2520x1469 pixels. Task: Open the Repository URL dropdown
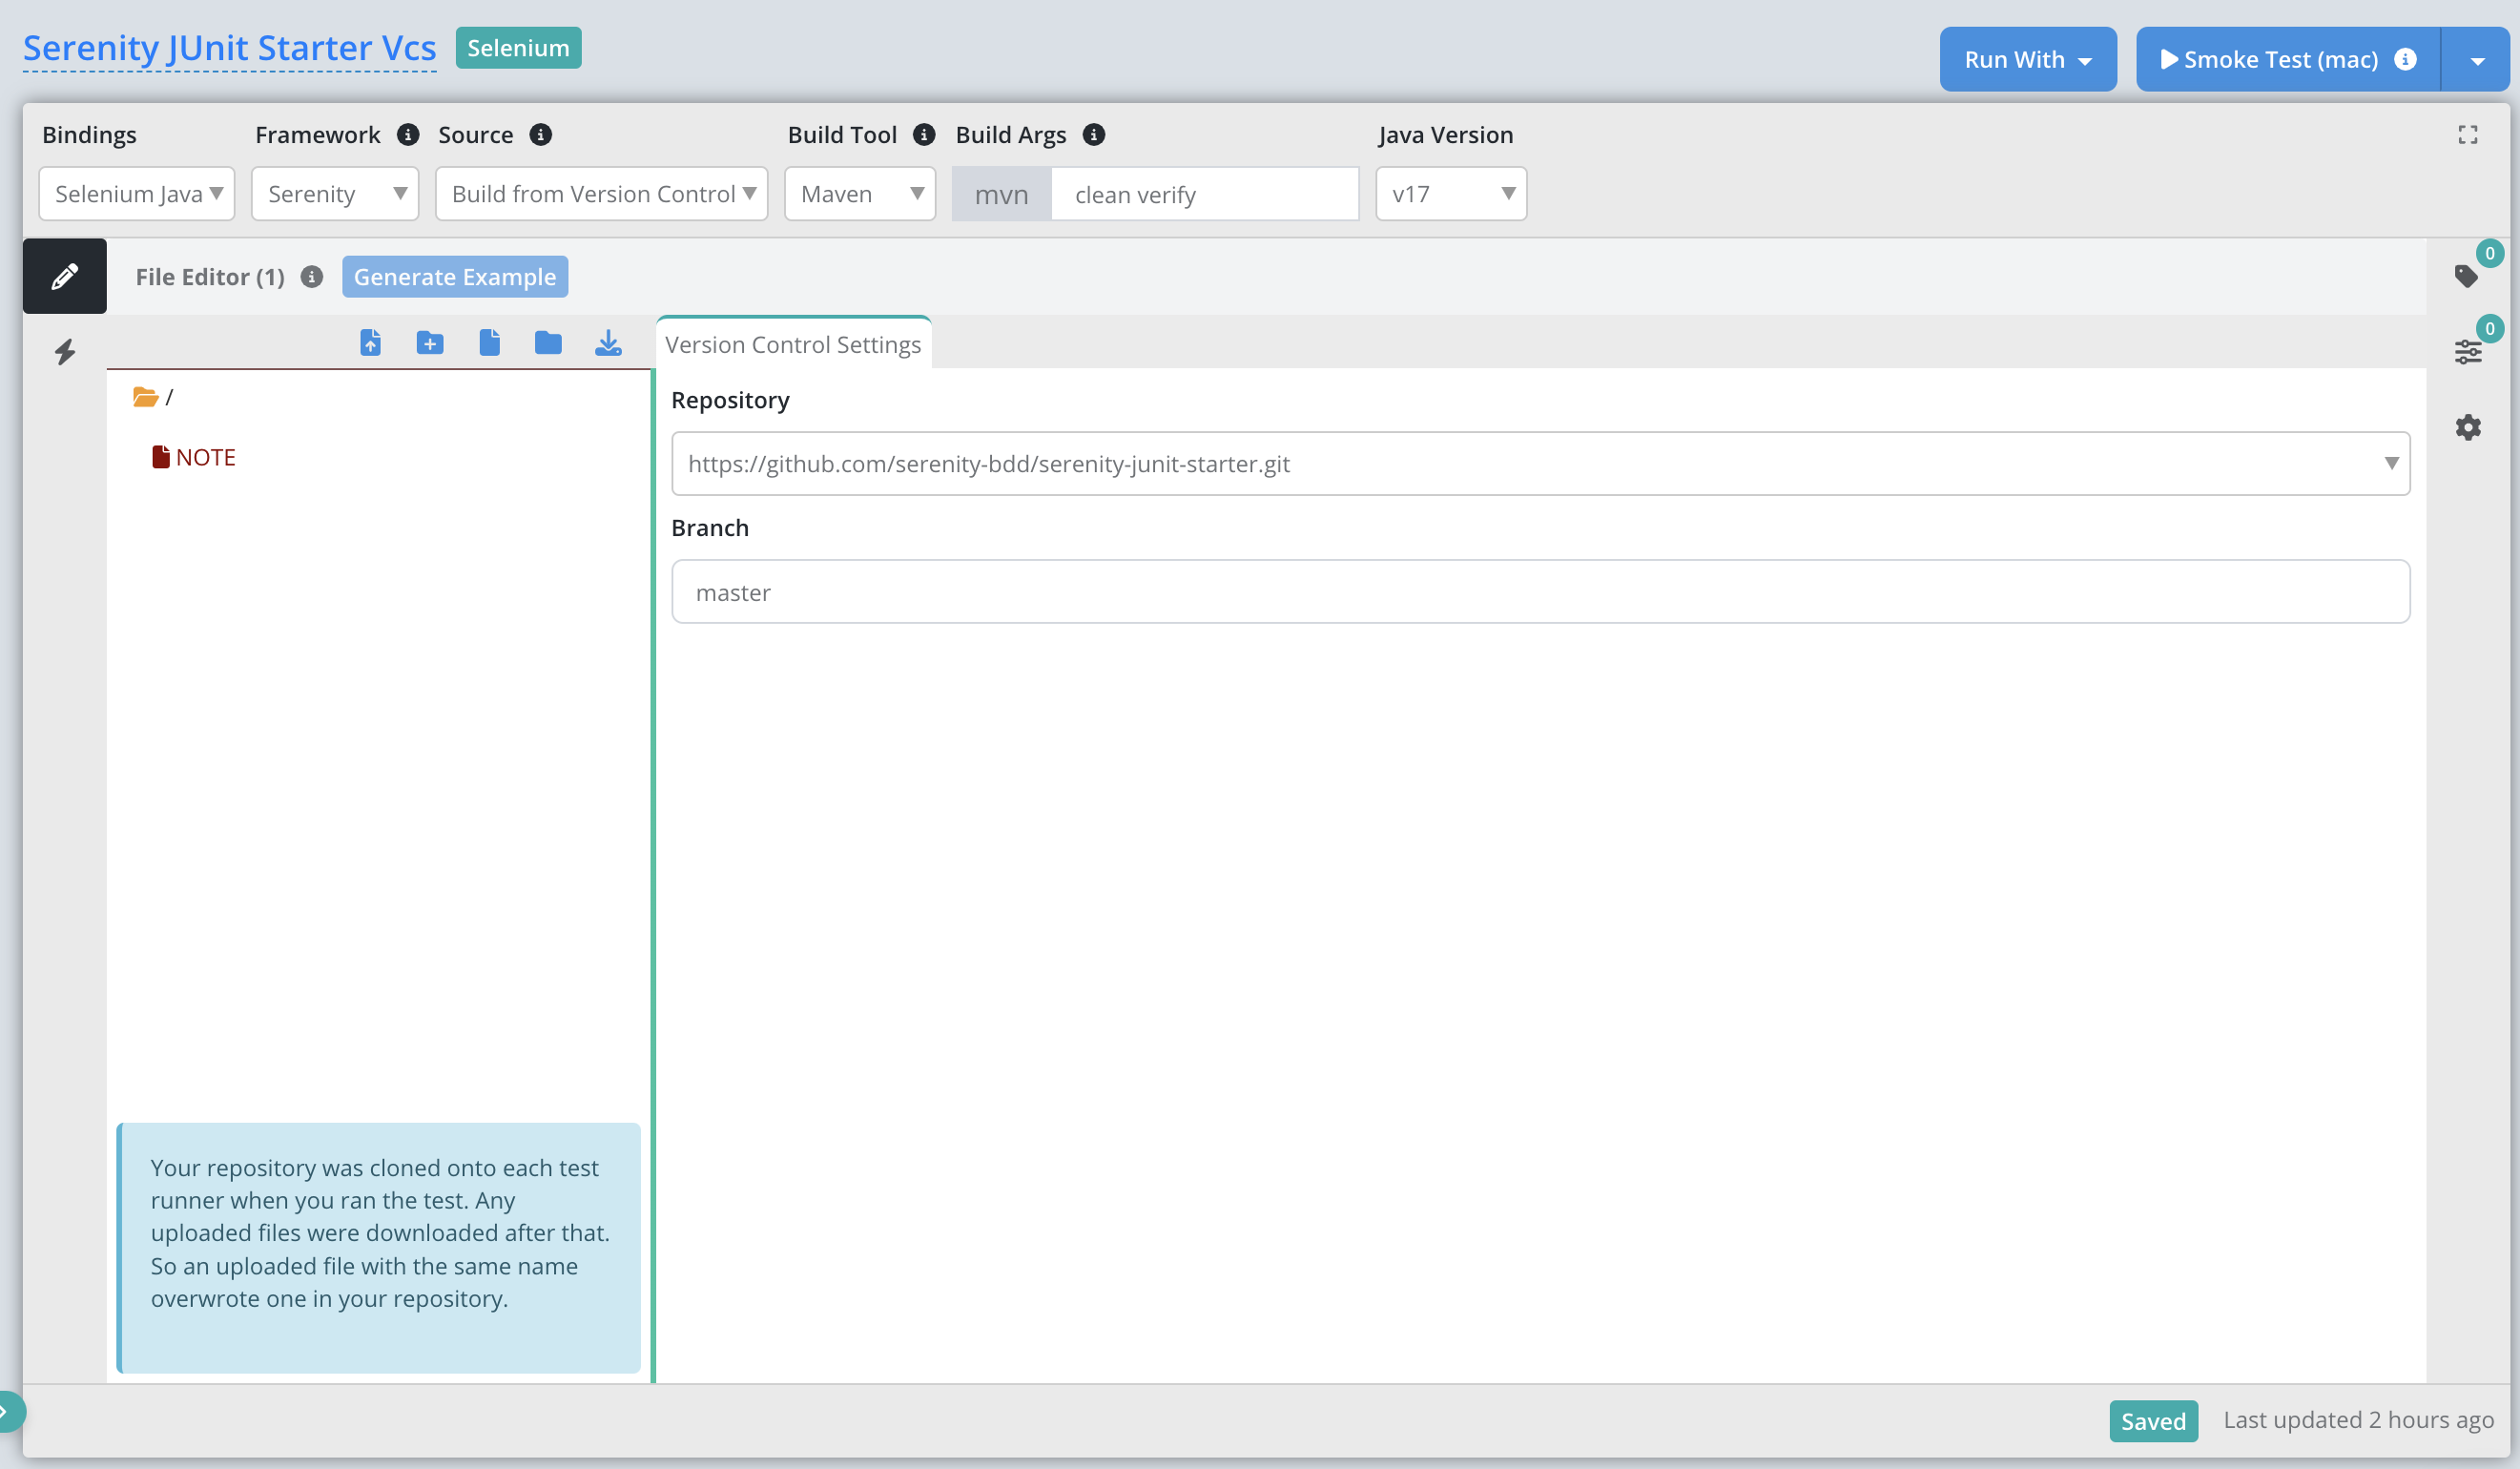pos(1540,464)
